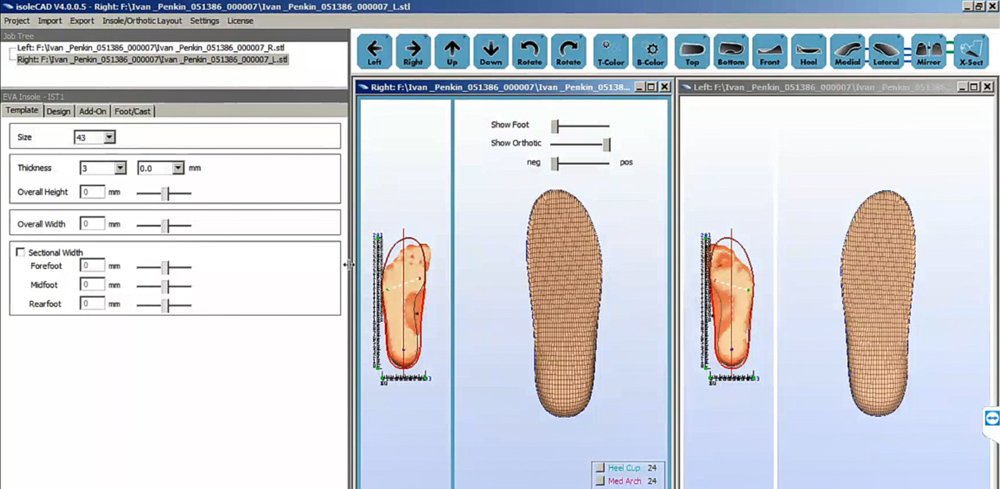1000x489 pixels.
Task: Open the B-Color background color tool
Action: click(651, 50)
